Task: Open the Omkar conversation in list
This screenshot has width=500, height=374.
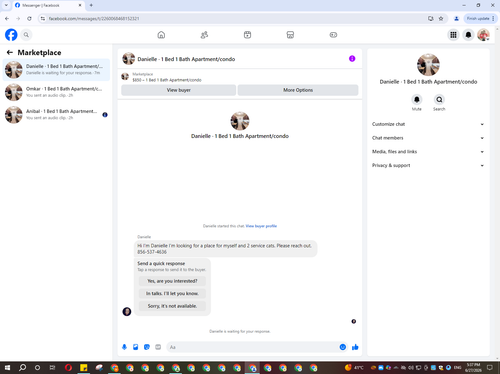Action: click(x=56, y=92)
